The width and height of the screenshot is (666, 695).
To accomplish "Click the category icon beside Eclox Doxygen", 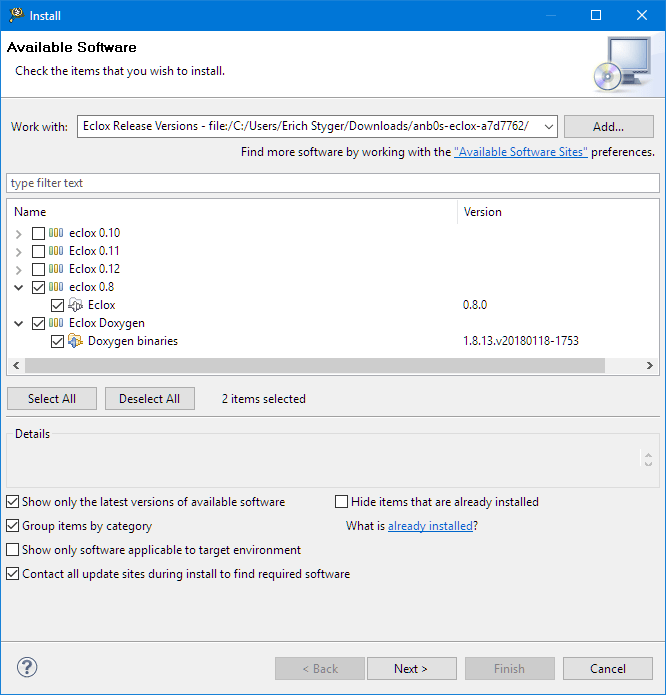I will [56, 323].
